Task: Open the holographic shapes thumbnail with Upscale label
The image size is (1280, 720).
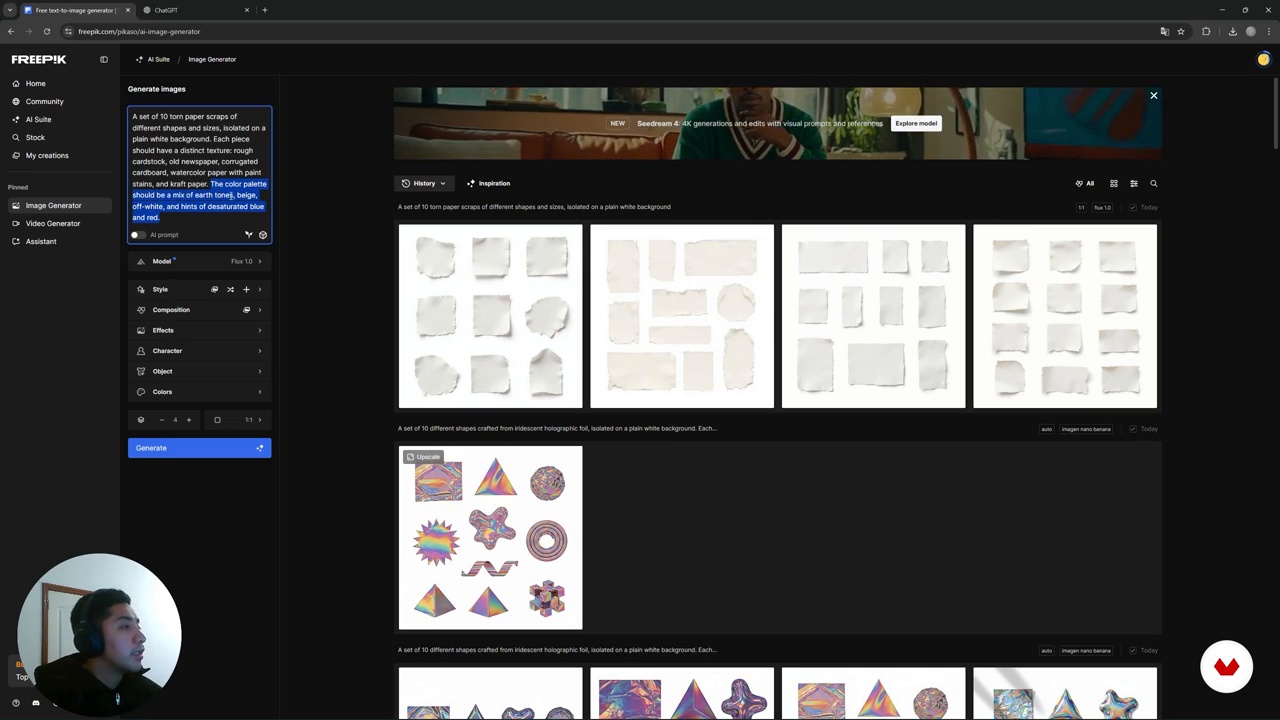Action: [490, 538]
